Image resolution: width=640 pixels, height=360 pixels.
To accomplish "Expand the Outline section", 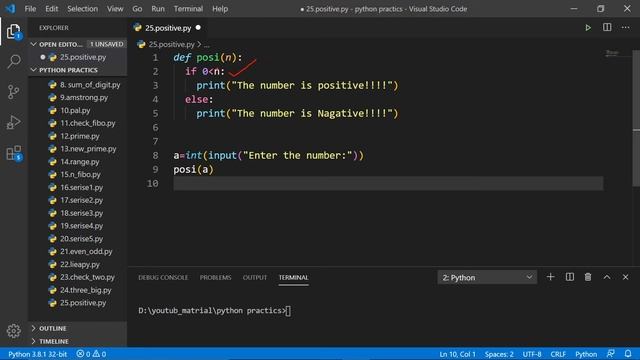I will pos(52,328).
